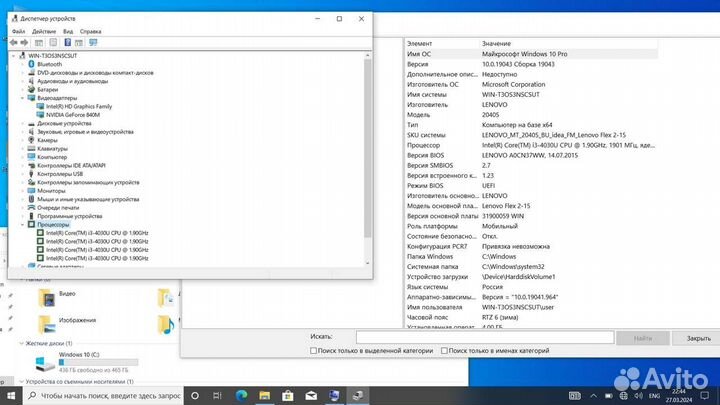Viewport: 720px width, 405px height.
Task: Switch input language via ENG indicator
Action: click(x=654, y=395)
